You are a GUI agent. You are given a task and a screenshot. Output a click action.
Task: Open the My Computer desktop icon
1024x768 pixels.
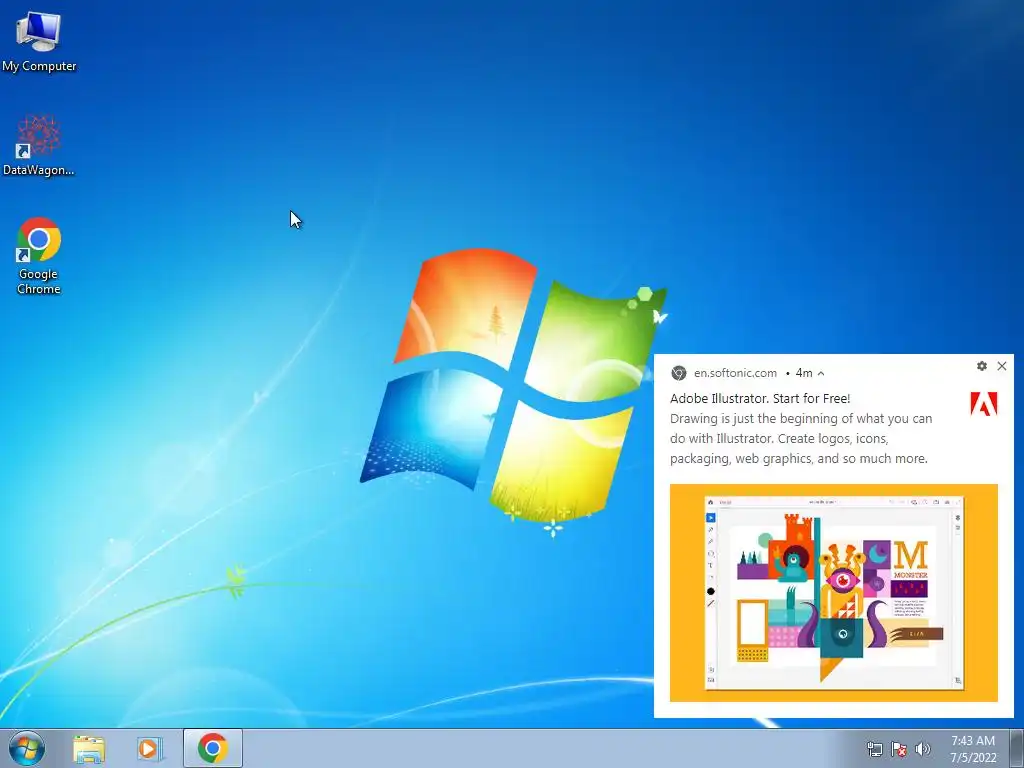[x=39, y=40]
